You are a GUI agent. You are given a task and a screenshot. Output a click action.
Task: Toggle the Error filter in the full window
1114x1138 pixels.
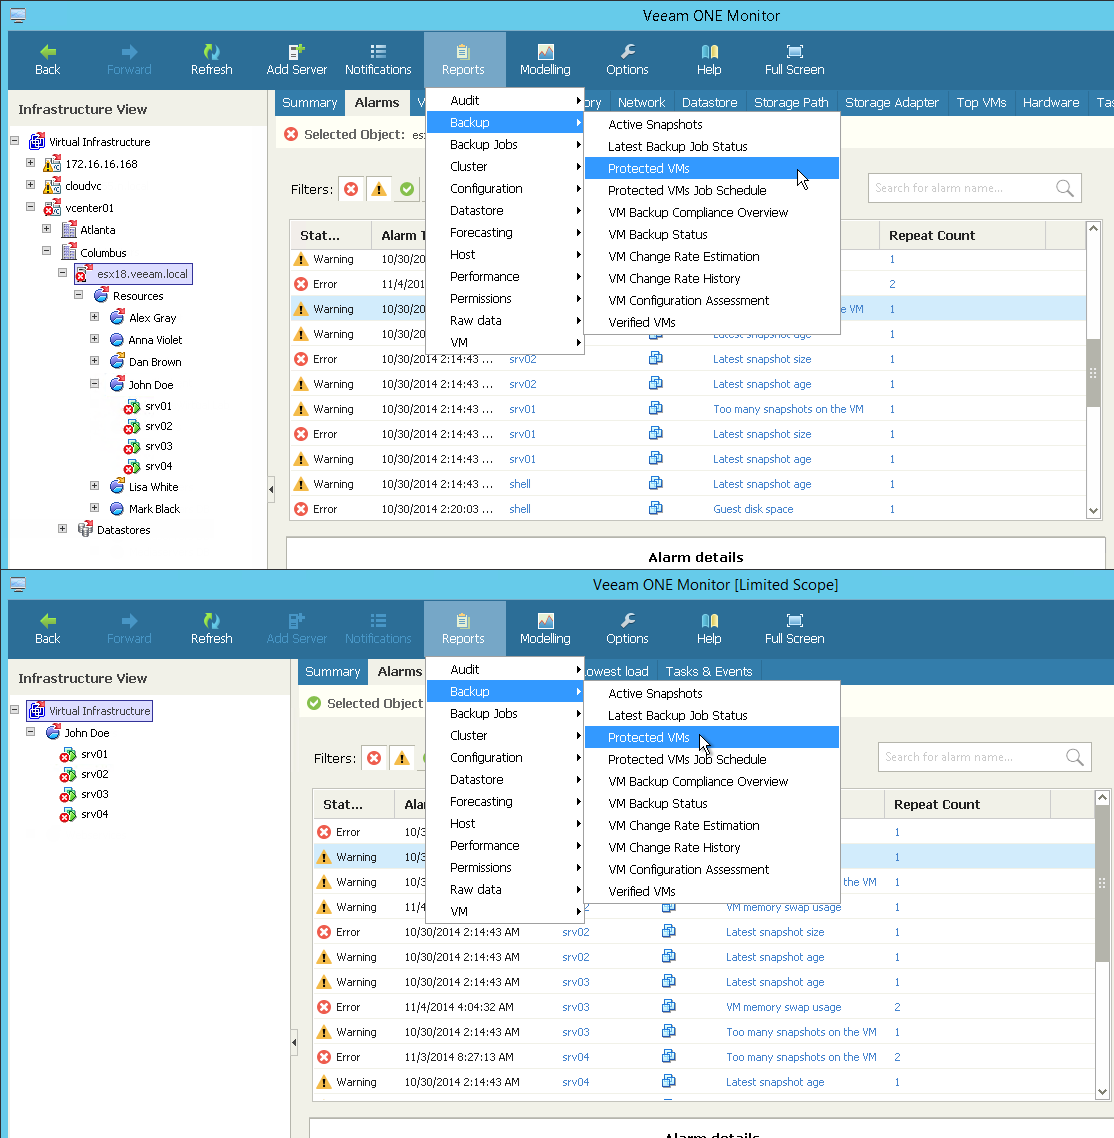coord(351,189)
